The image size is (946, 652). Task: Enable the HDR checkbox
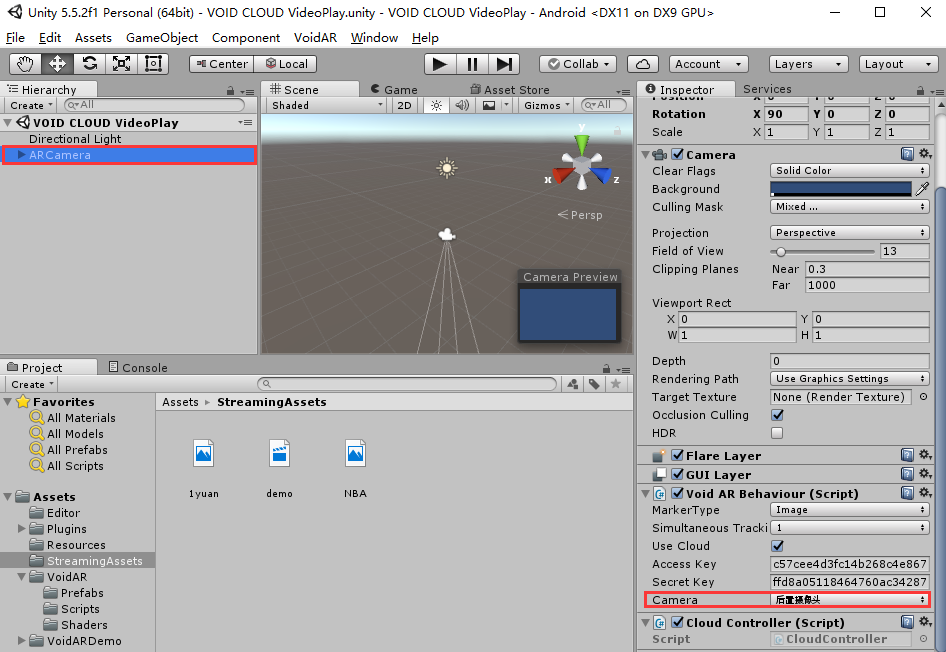point(777,433)
